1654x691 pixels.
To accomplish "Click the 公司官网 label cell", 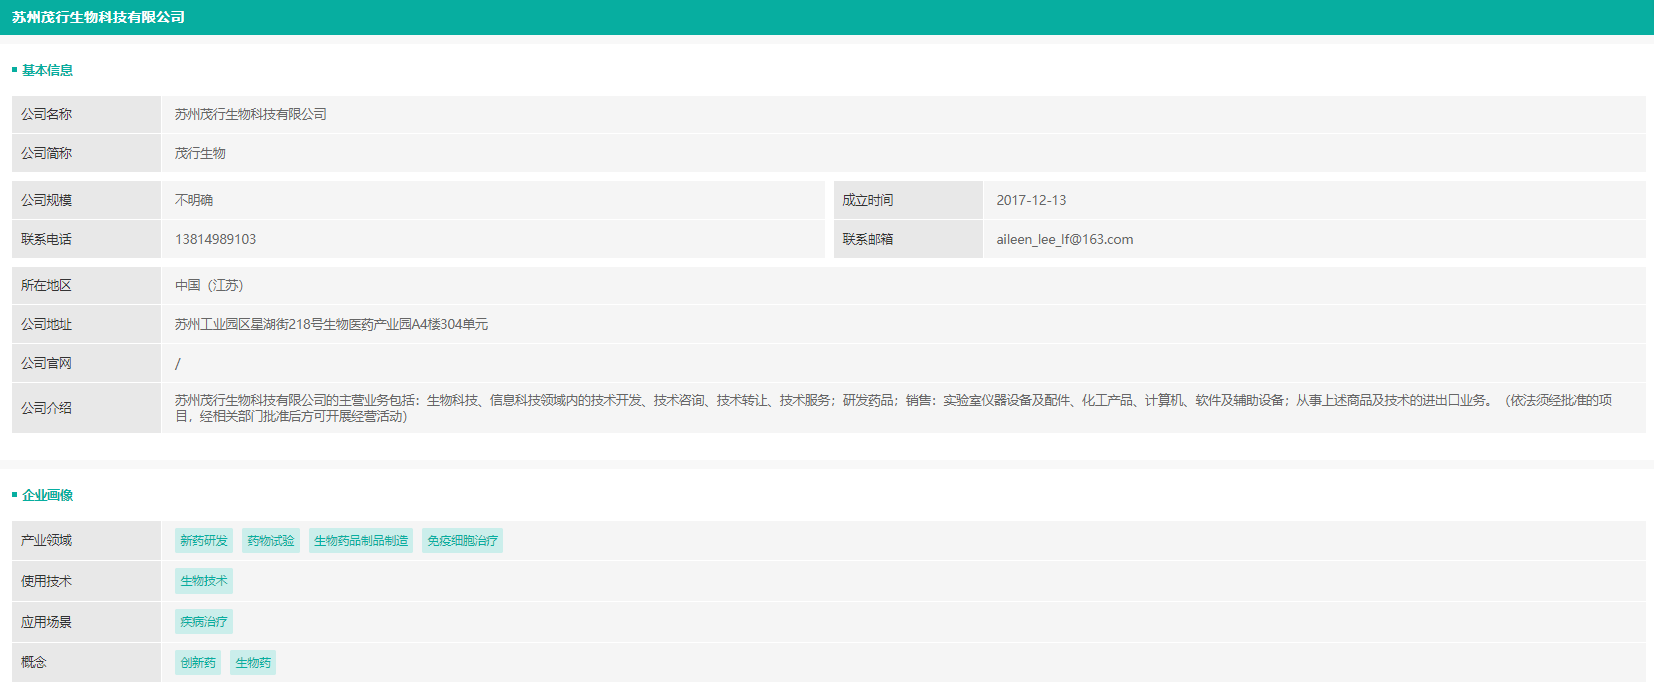I will coord(86,363).
